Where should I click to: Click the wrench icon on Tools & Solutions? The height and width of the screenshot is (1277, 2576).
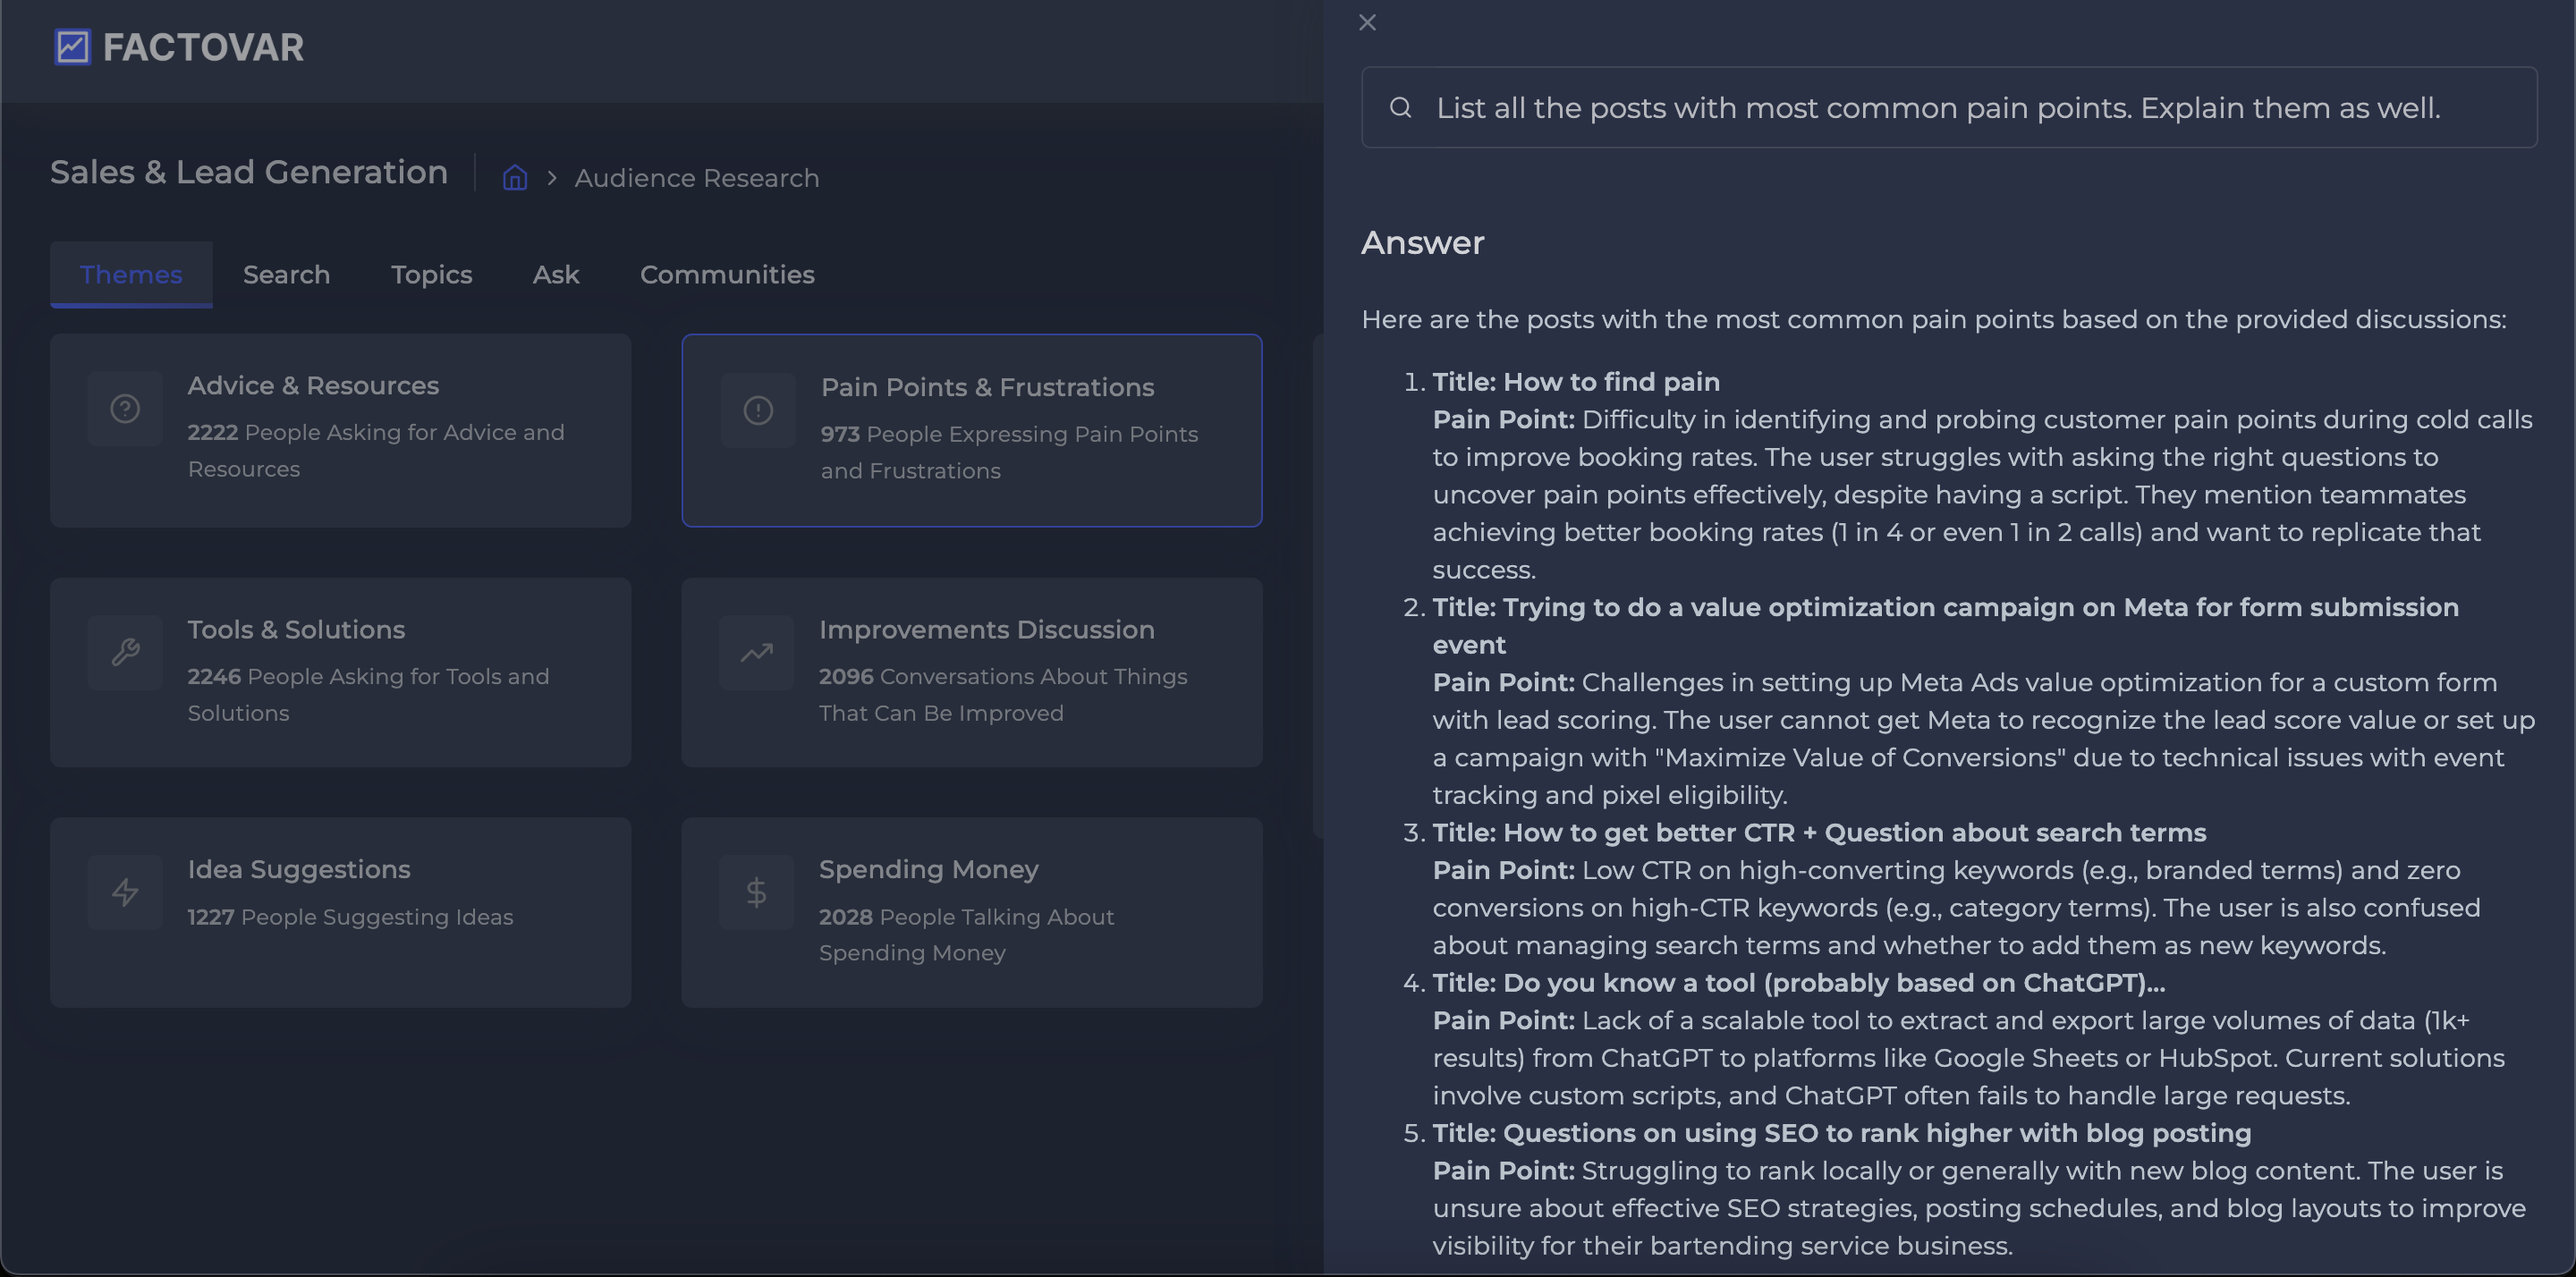[125, 653]
